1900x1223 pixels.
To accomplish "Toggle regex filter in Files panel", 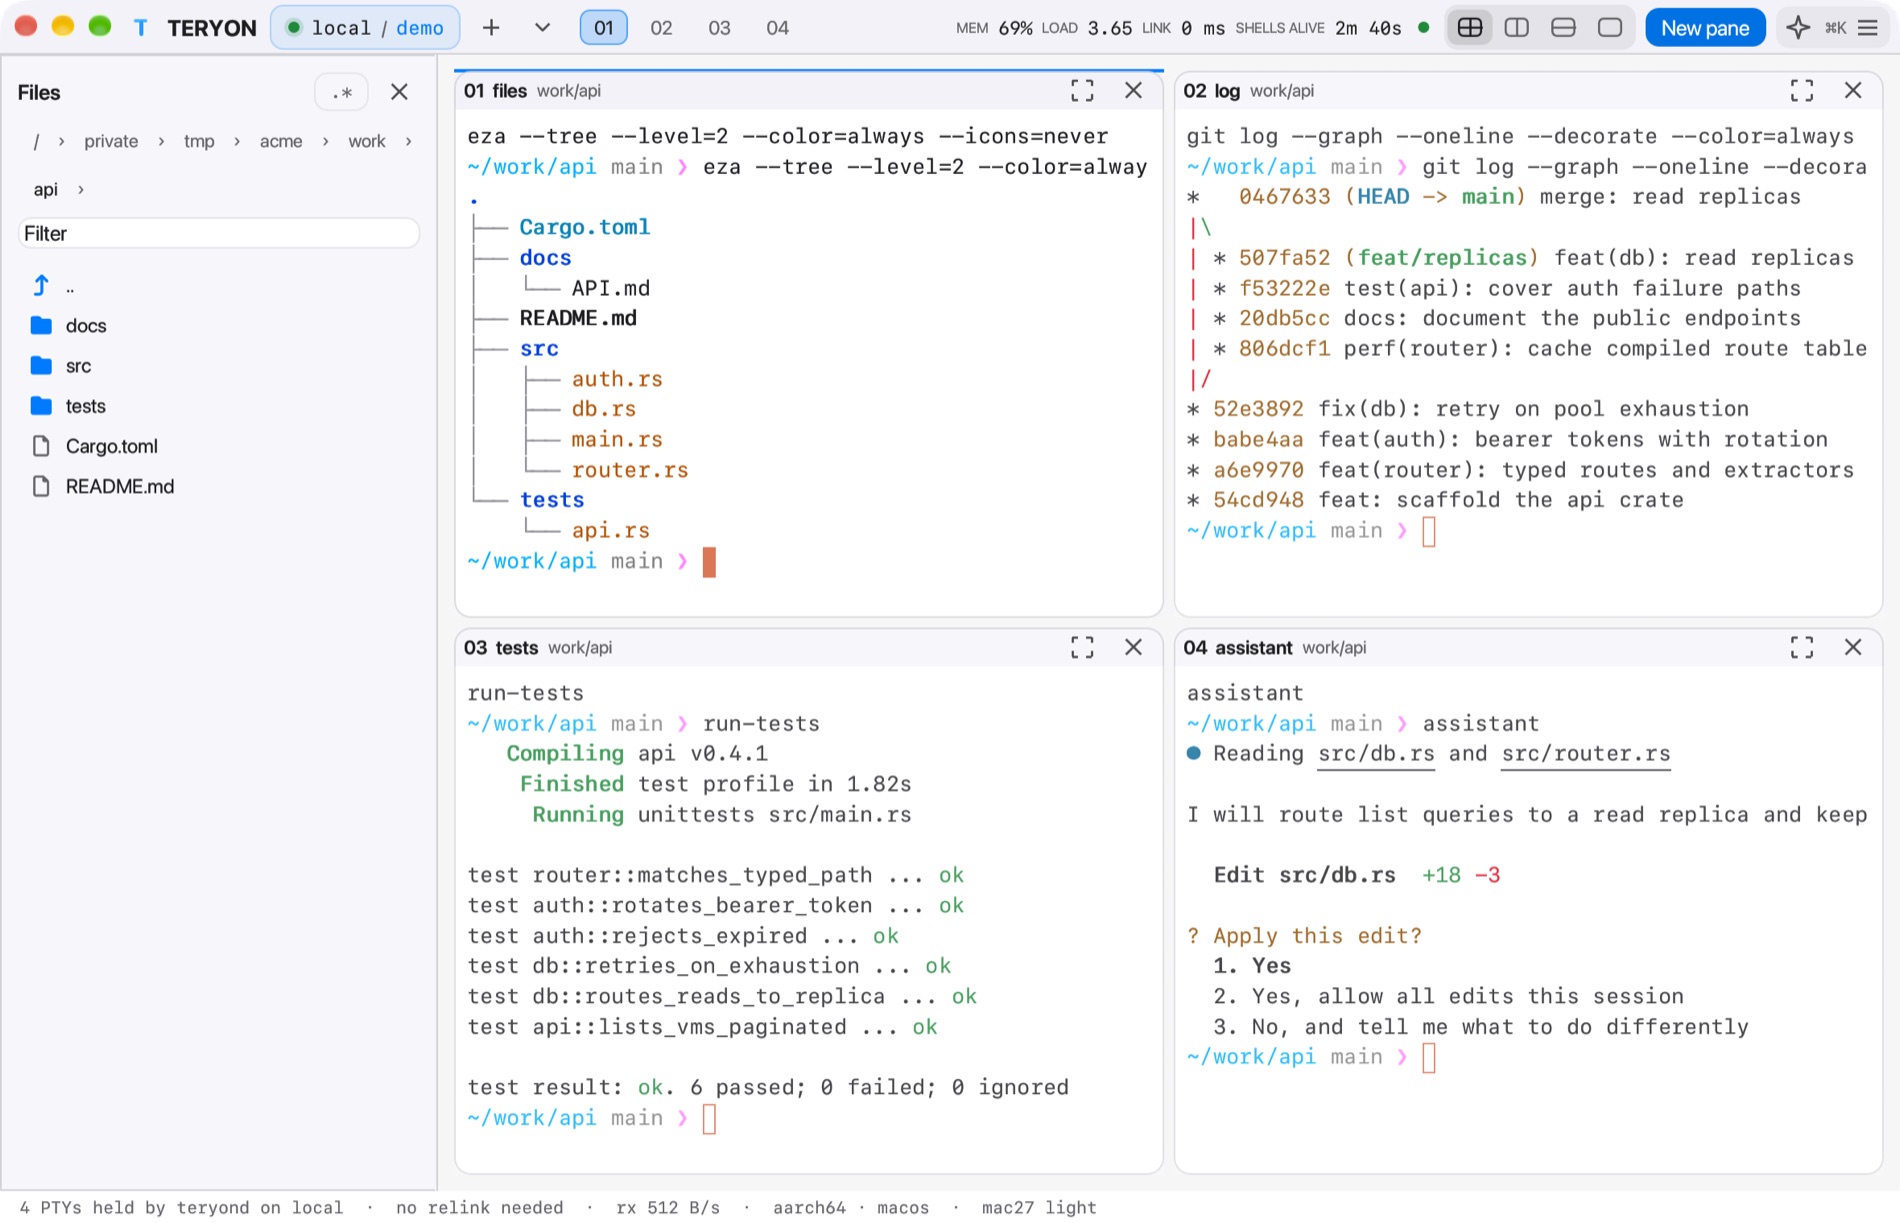I will pos(342,92).
